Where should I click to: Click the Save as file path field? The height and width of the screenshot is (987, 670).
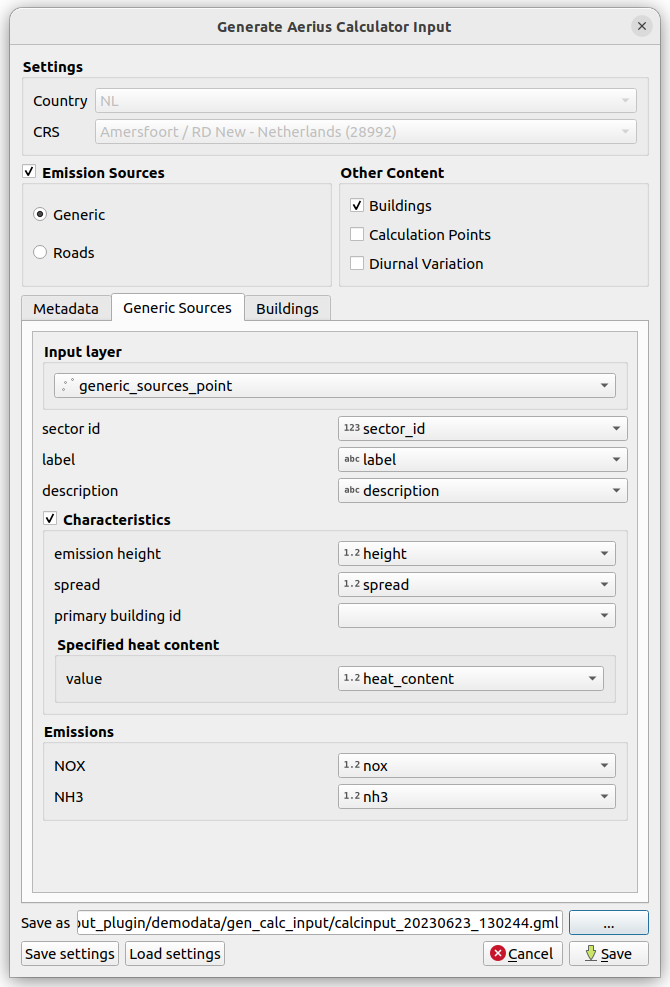click(320, 922)
